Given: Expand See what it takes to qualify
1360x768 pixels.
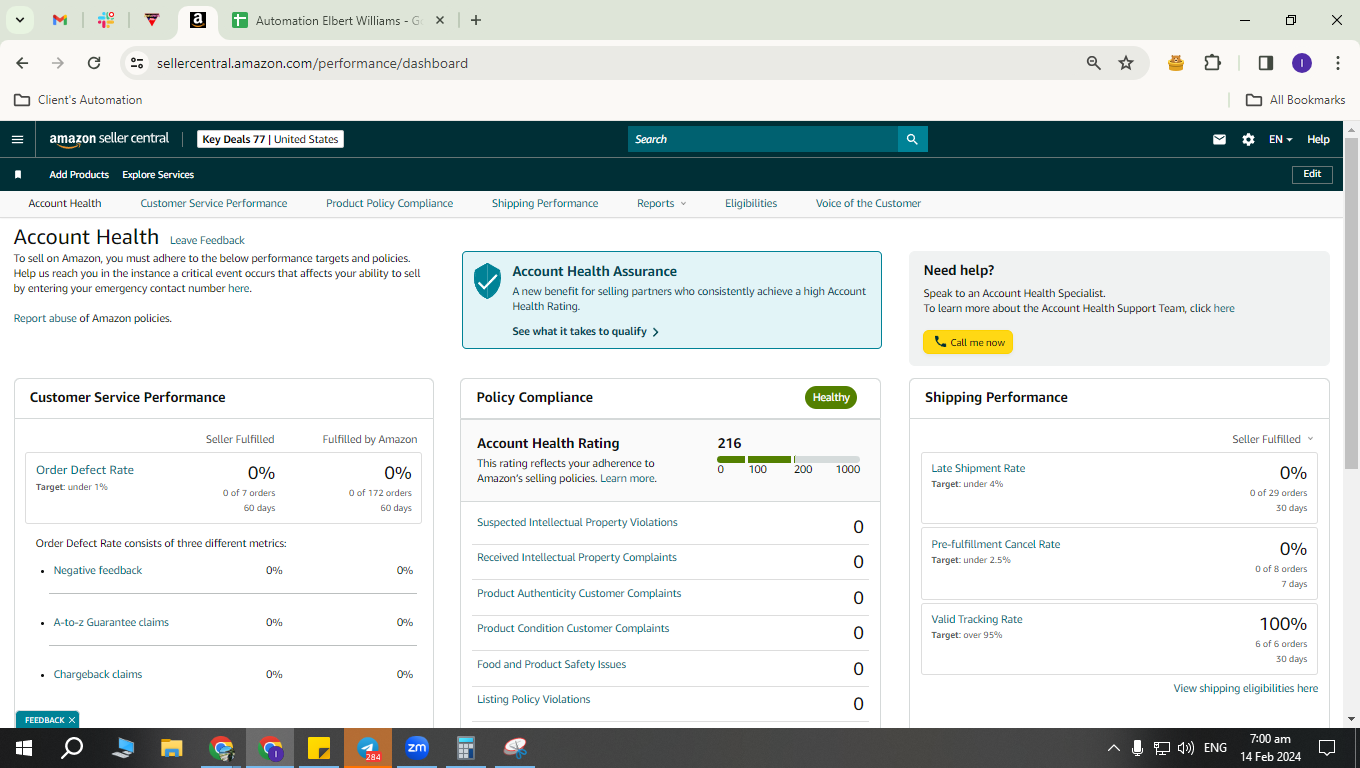Looking at the screenshot, I should click(585, 331).
